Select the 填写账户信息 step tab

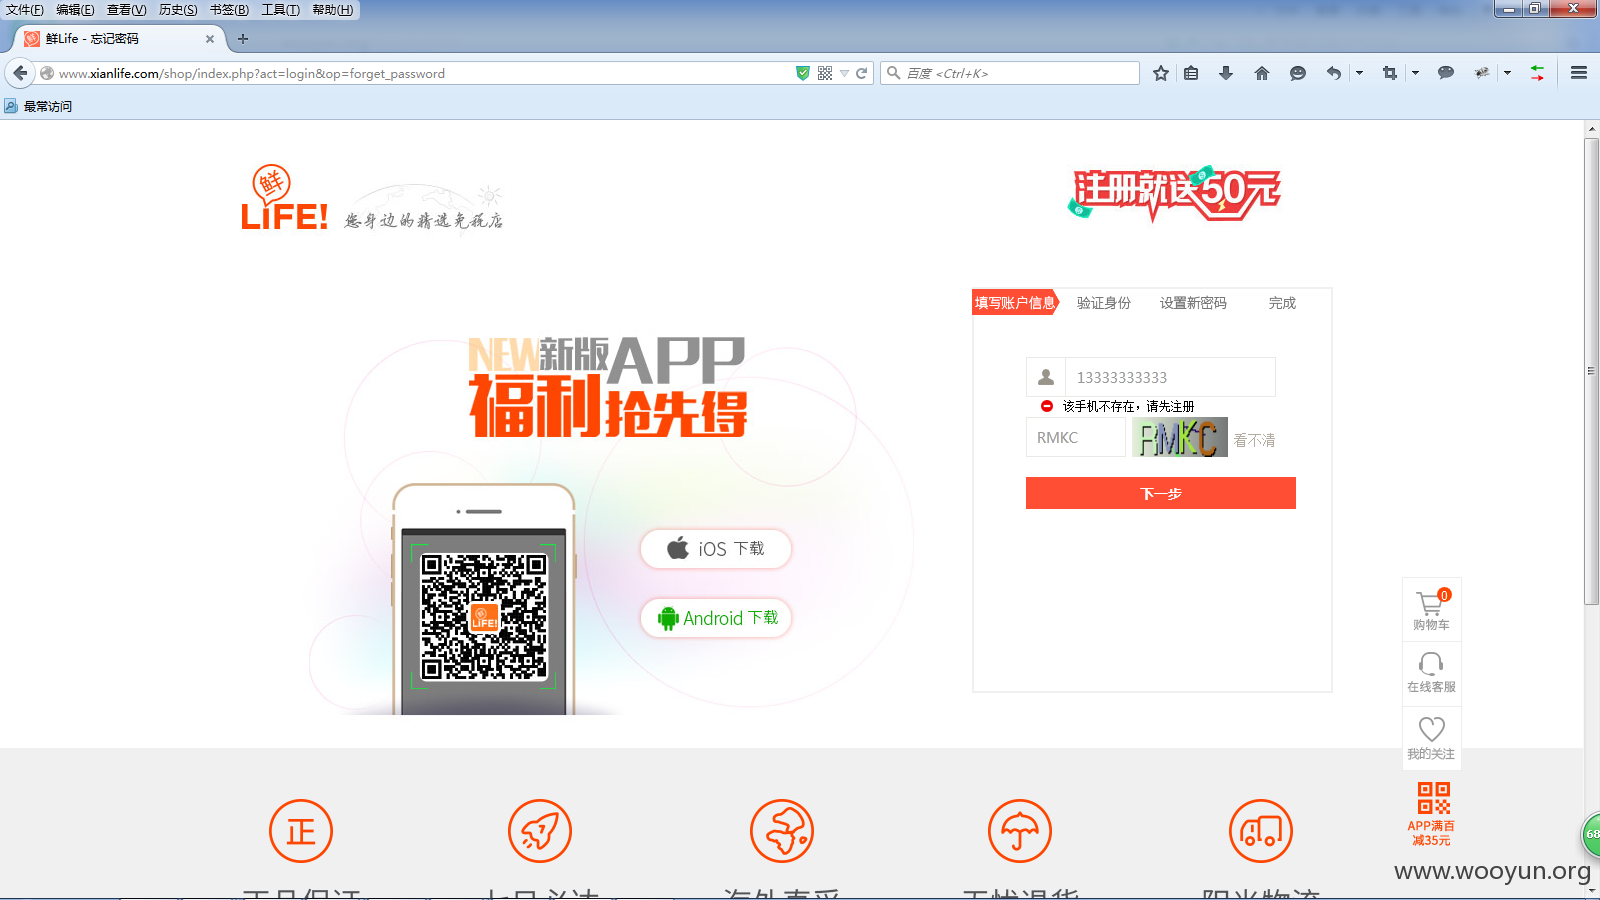1015,303
